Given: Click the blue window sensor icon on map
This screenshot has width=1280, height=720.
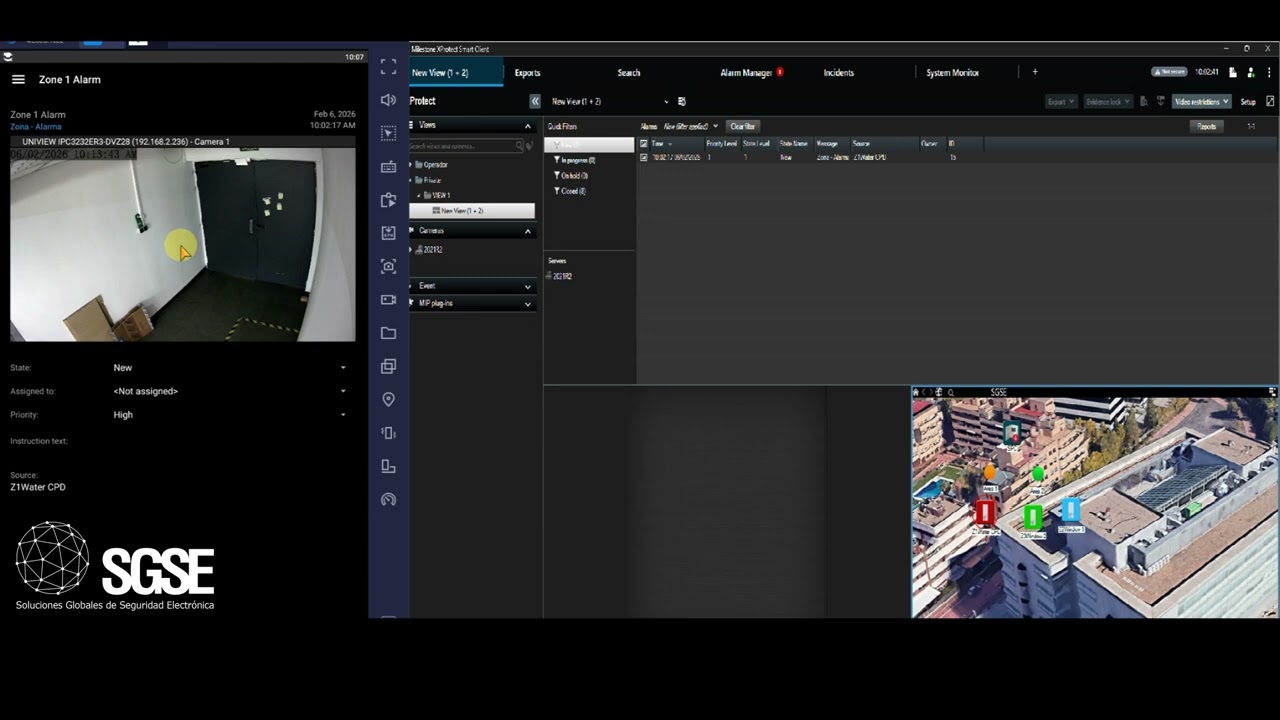Looking at the screenshot, I should click(x=1071, y=510).
